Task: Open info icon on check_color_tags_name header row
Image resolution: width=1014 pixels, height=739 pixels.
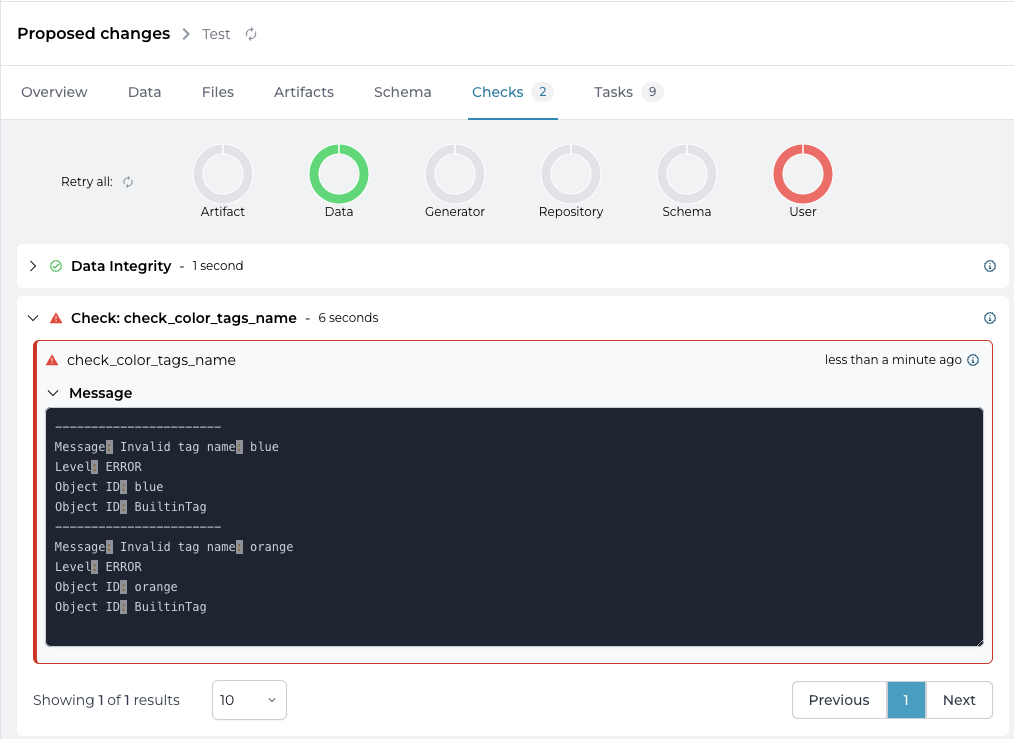Action: pyautogui.click(x=990, y=318)
